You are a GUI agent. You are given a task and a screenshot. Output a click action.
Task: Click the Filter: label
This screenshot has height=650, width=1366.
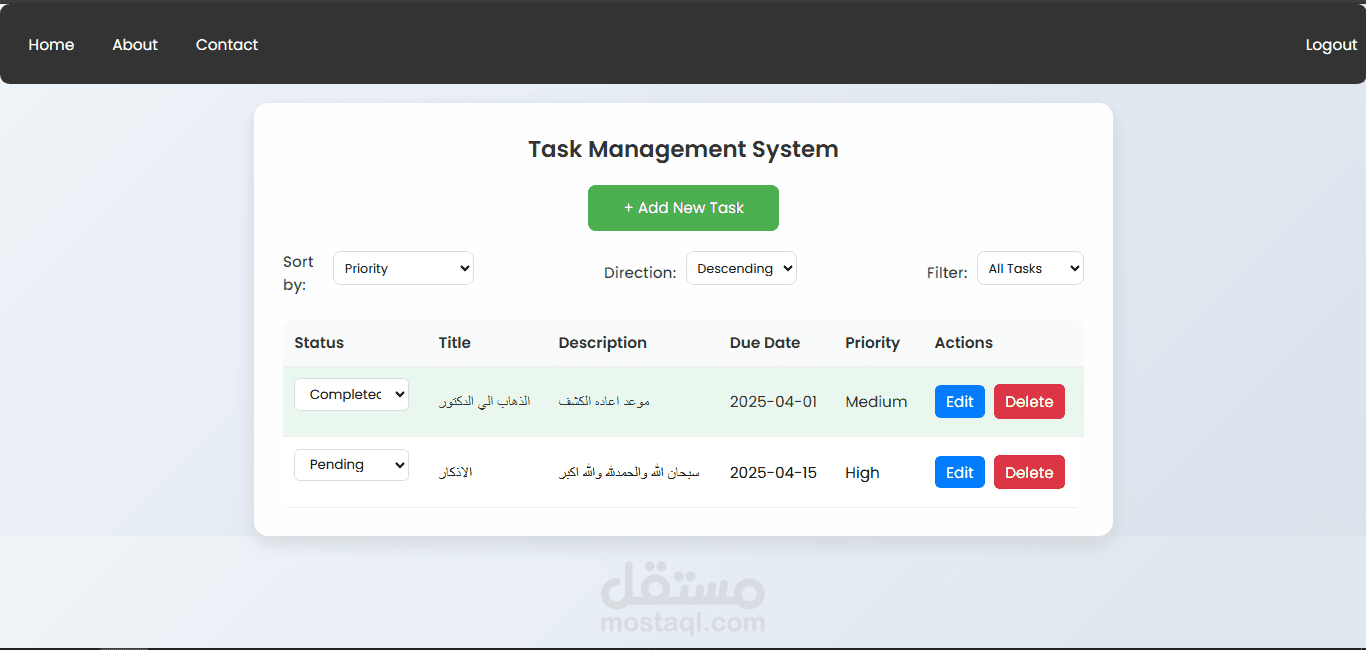[947, 272]
